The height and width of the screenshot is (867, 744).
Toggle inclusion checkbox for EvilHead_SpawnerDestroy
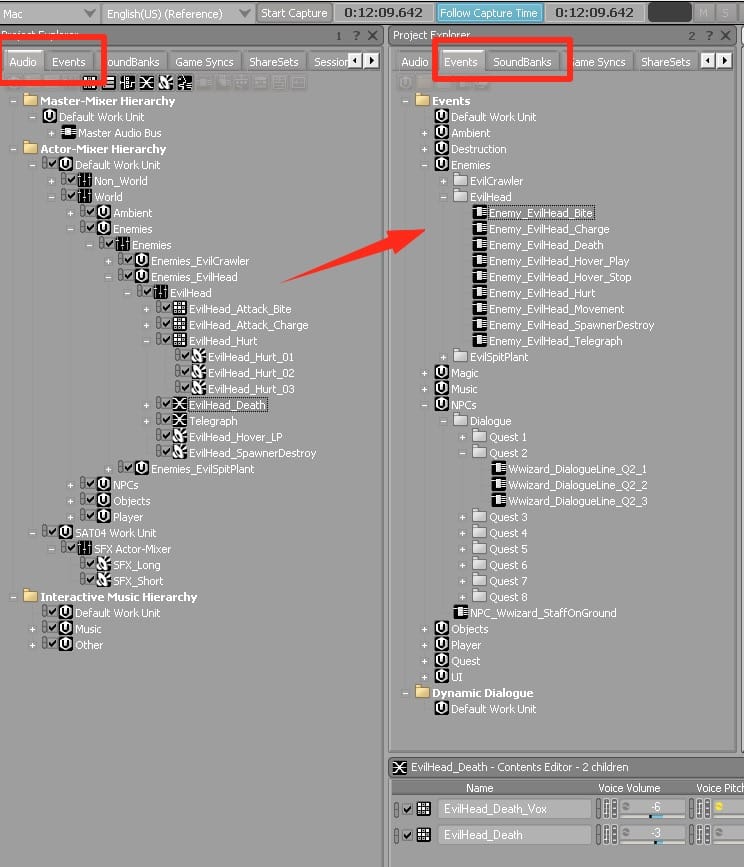click(x=166, y=452)
